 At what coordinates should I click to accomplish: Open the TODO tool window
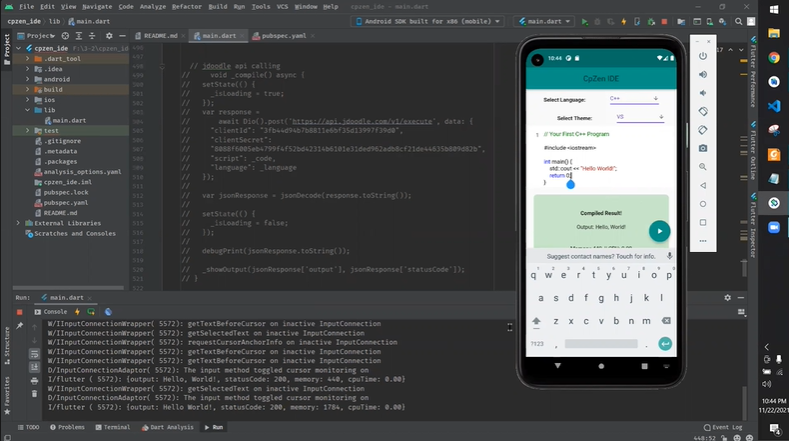click(x=29, y=427)
